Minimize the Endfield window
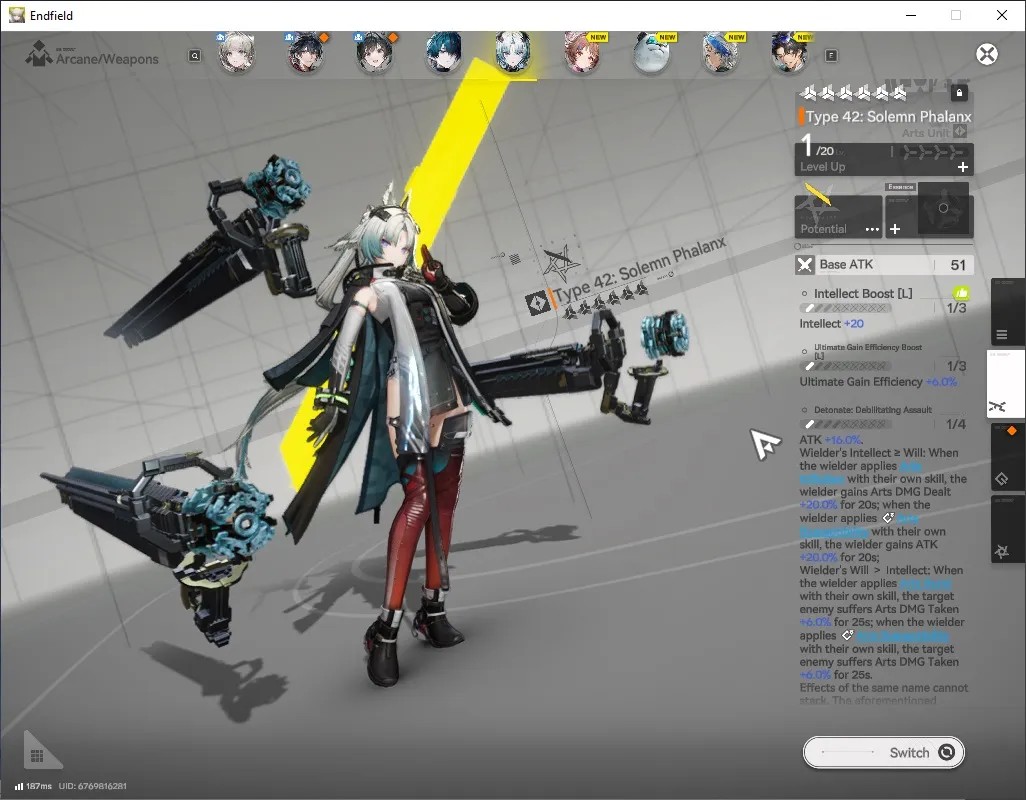 pyautogui.click(x=910, y=15)
